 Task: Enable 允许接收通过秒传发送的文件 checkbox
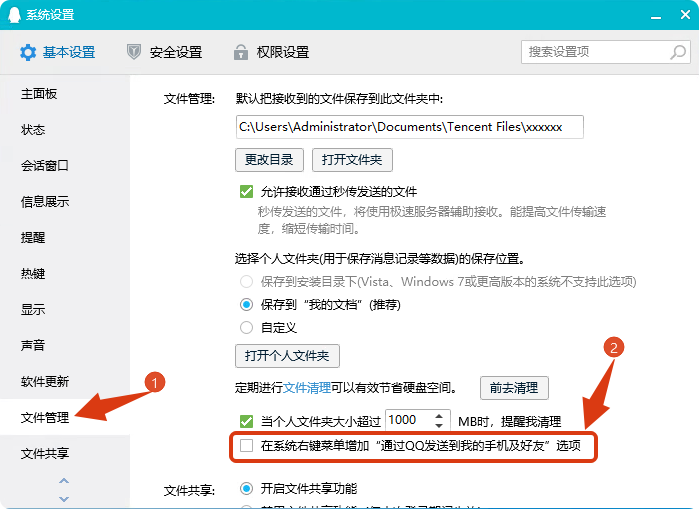246,192
